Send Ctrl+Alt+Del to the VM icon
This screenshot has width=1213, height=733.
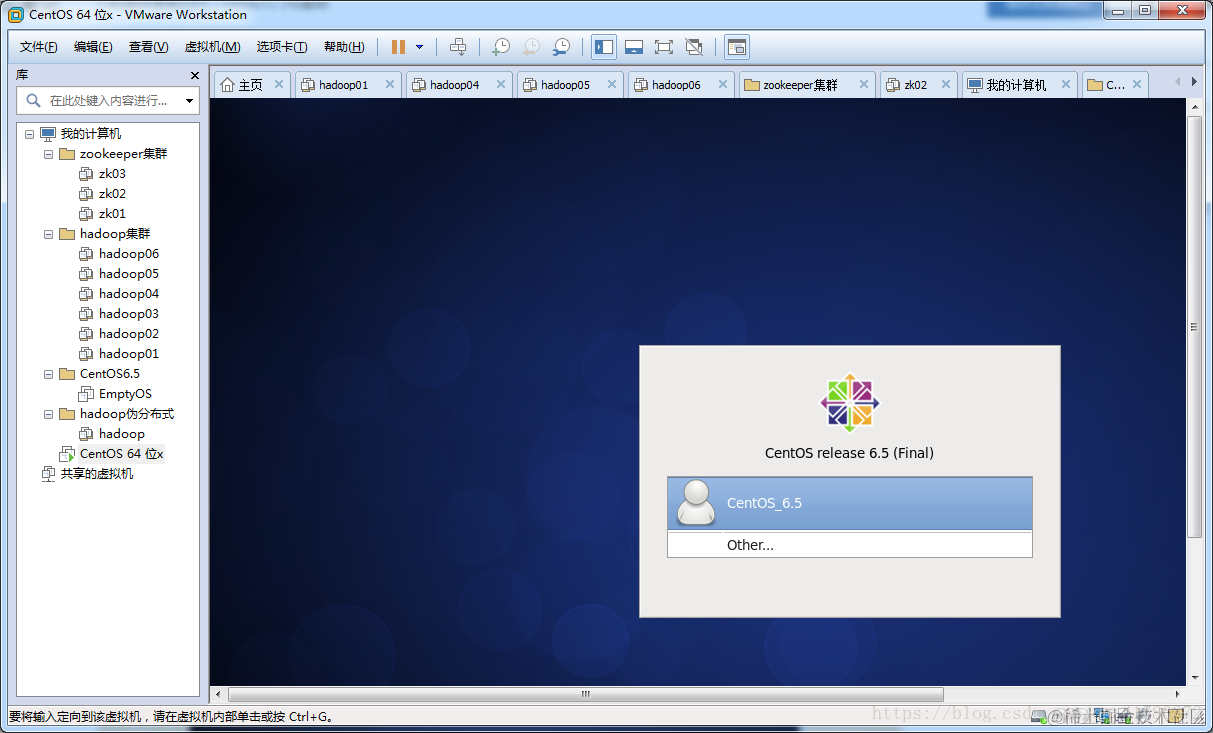click(458, 47)
